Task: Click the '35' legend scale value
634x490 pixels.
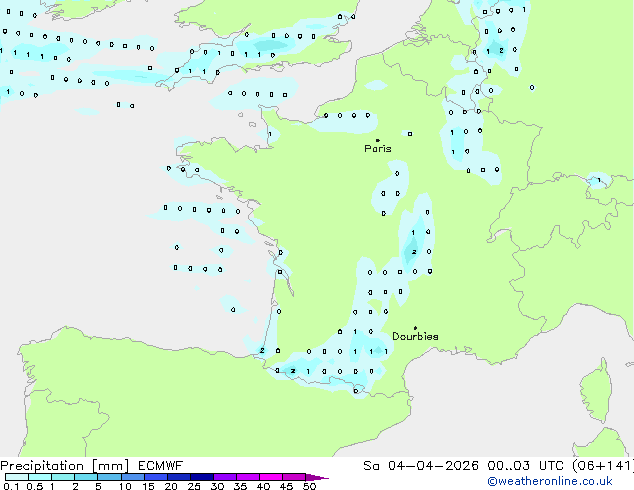Action: [x=240, y=486]
